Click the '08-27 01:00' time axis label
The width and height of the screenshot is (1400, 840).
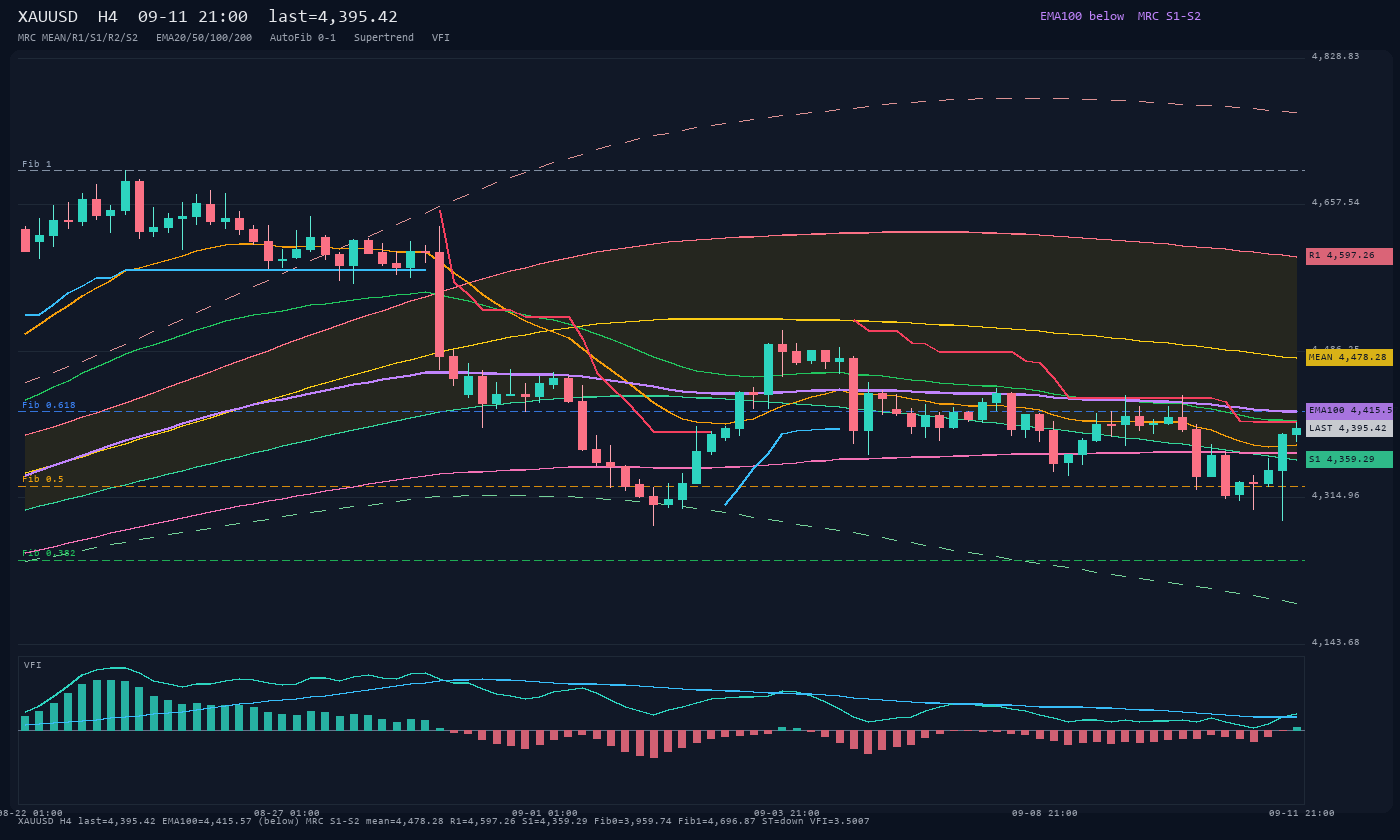pyautogui.click(x=287, y=813)
